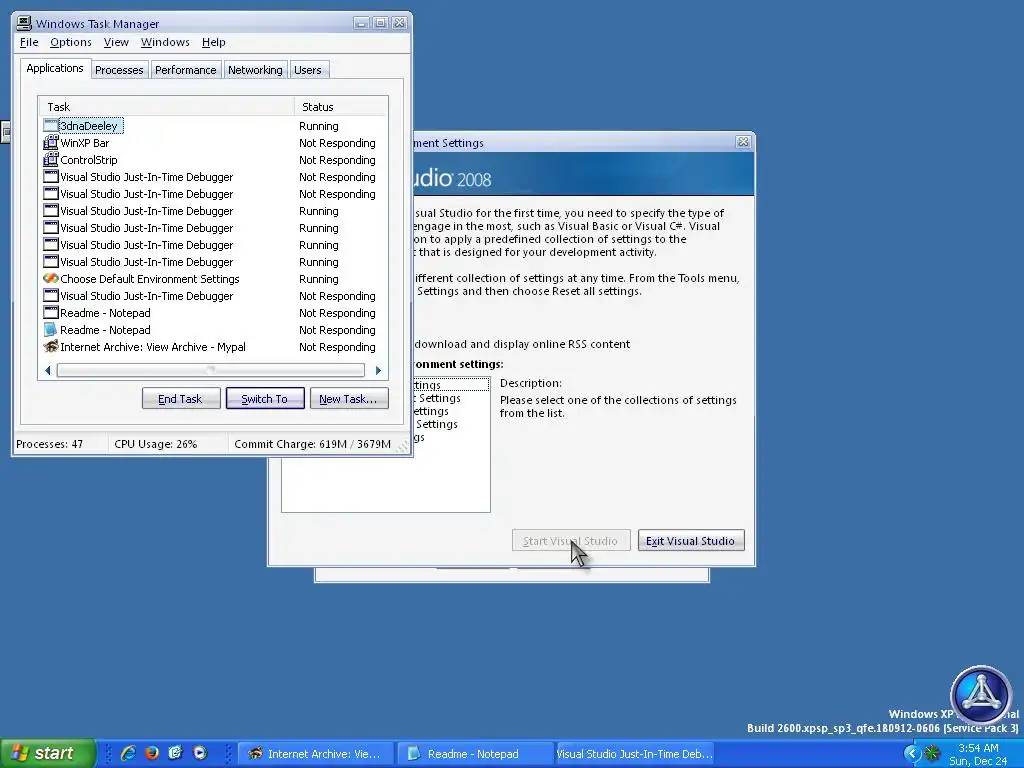The height and width of the screenshot is (768, 1024).
Task: Open the File menu in Task Manager
Action: [29, 42]
